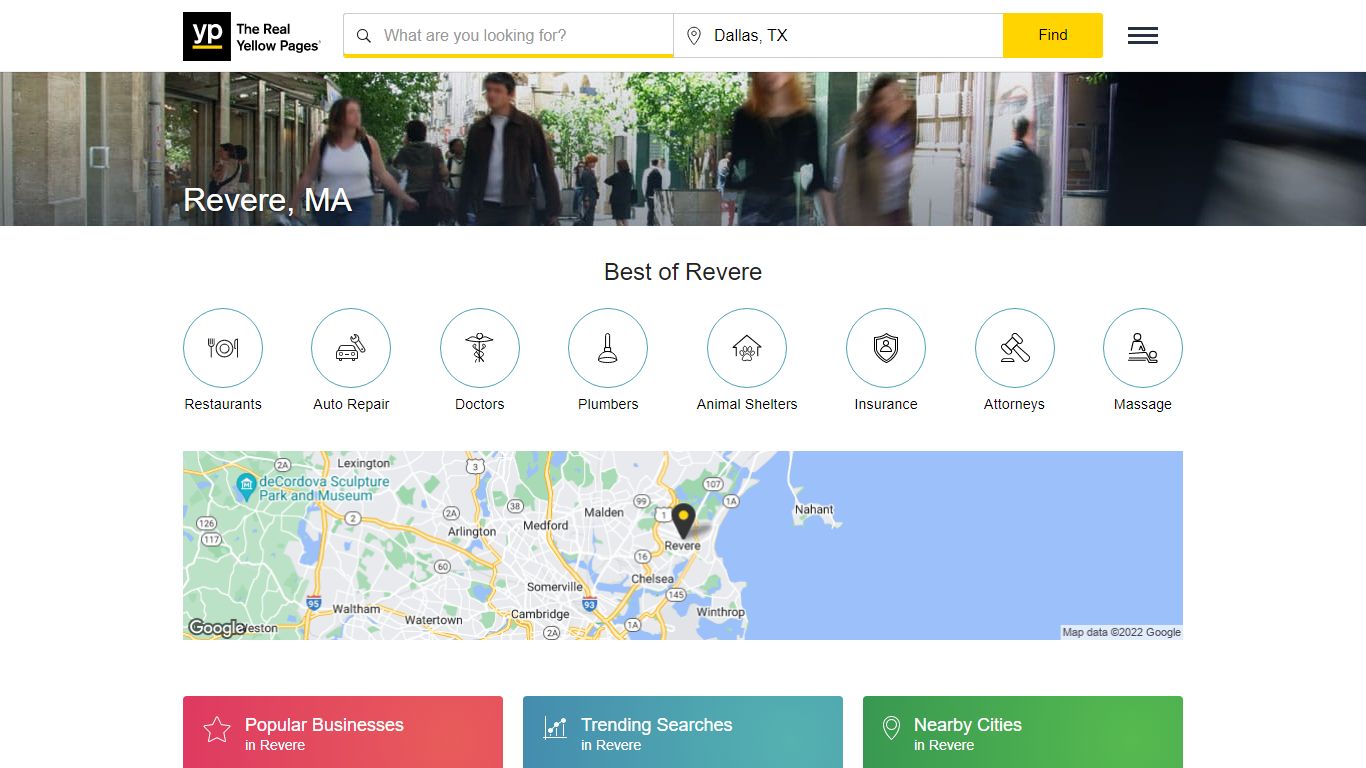Focus the 'What are you looking for?' field
Screen dimensions: 1366x768
[508, 35]
